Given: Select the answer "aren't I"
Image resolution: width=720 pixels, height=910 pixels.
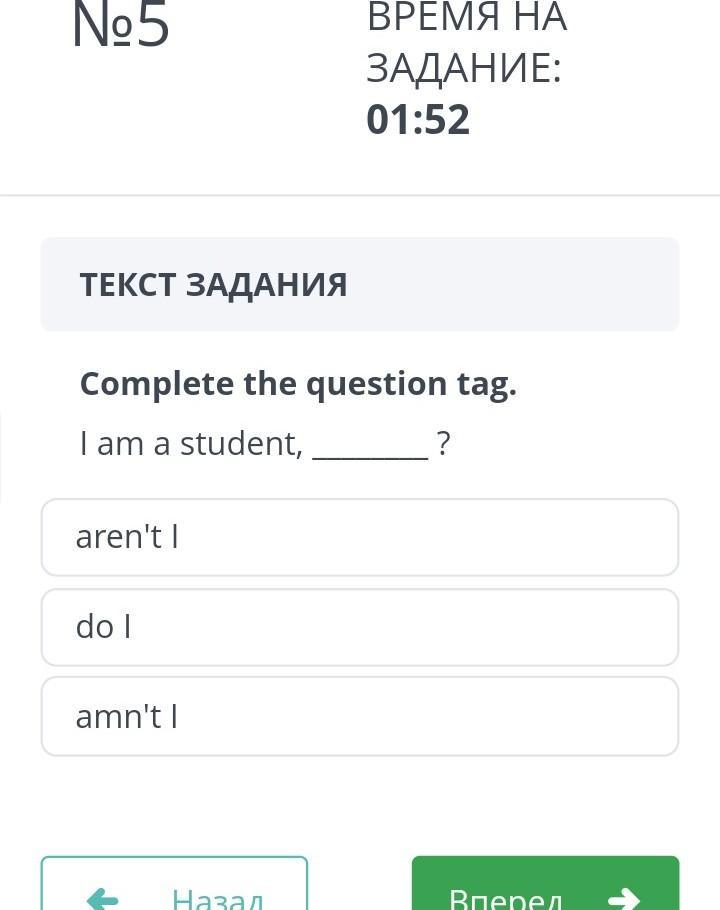Looking at the screenshot, I should point(359,537).
